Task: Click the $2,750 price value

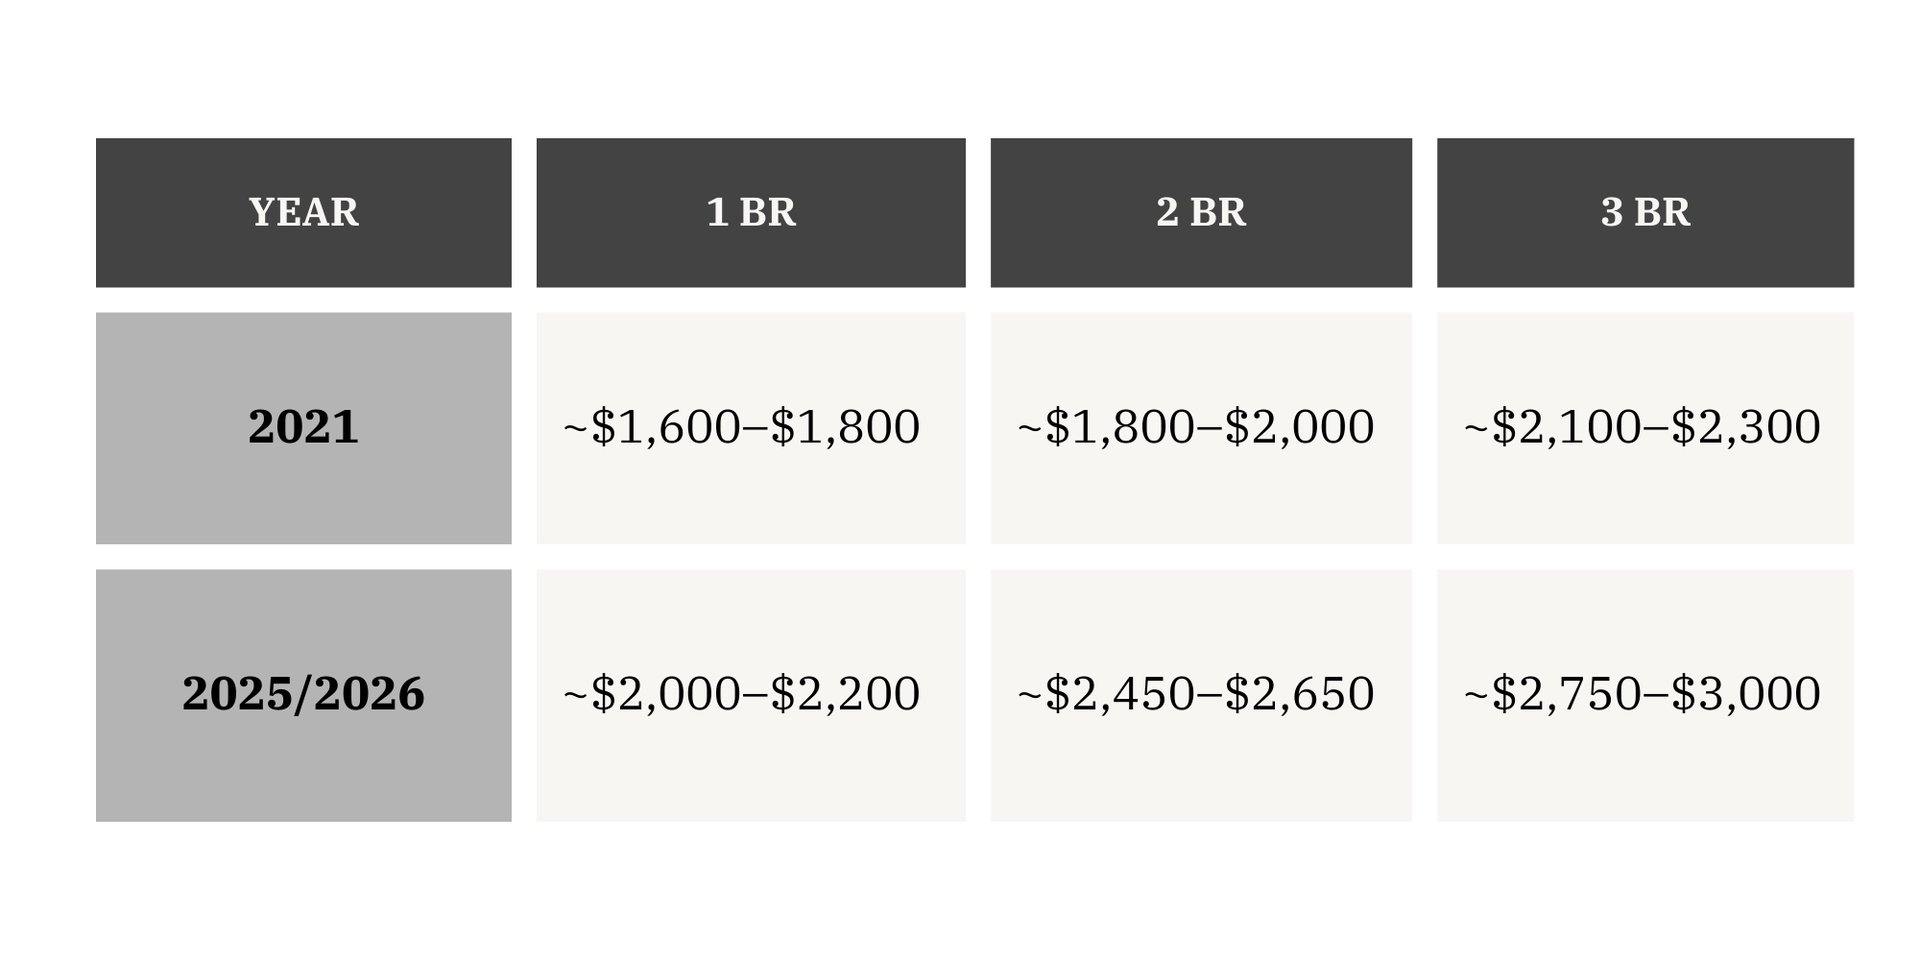Action: click(x=1566, y=694)
